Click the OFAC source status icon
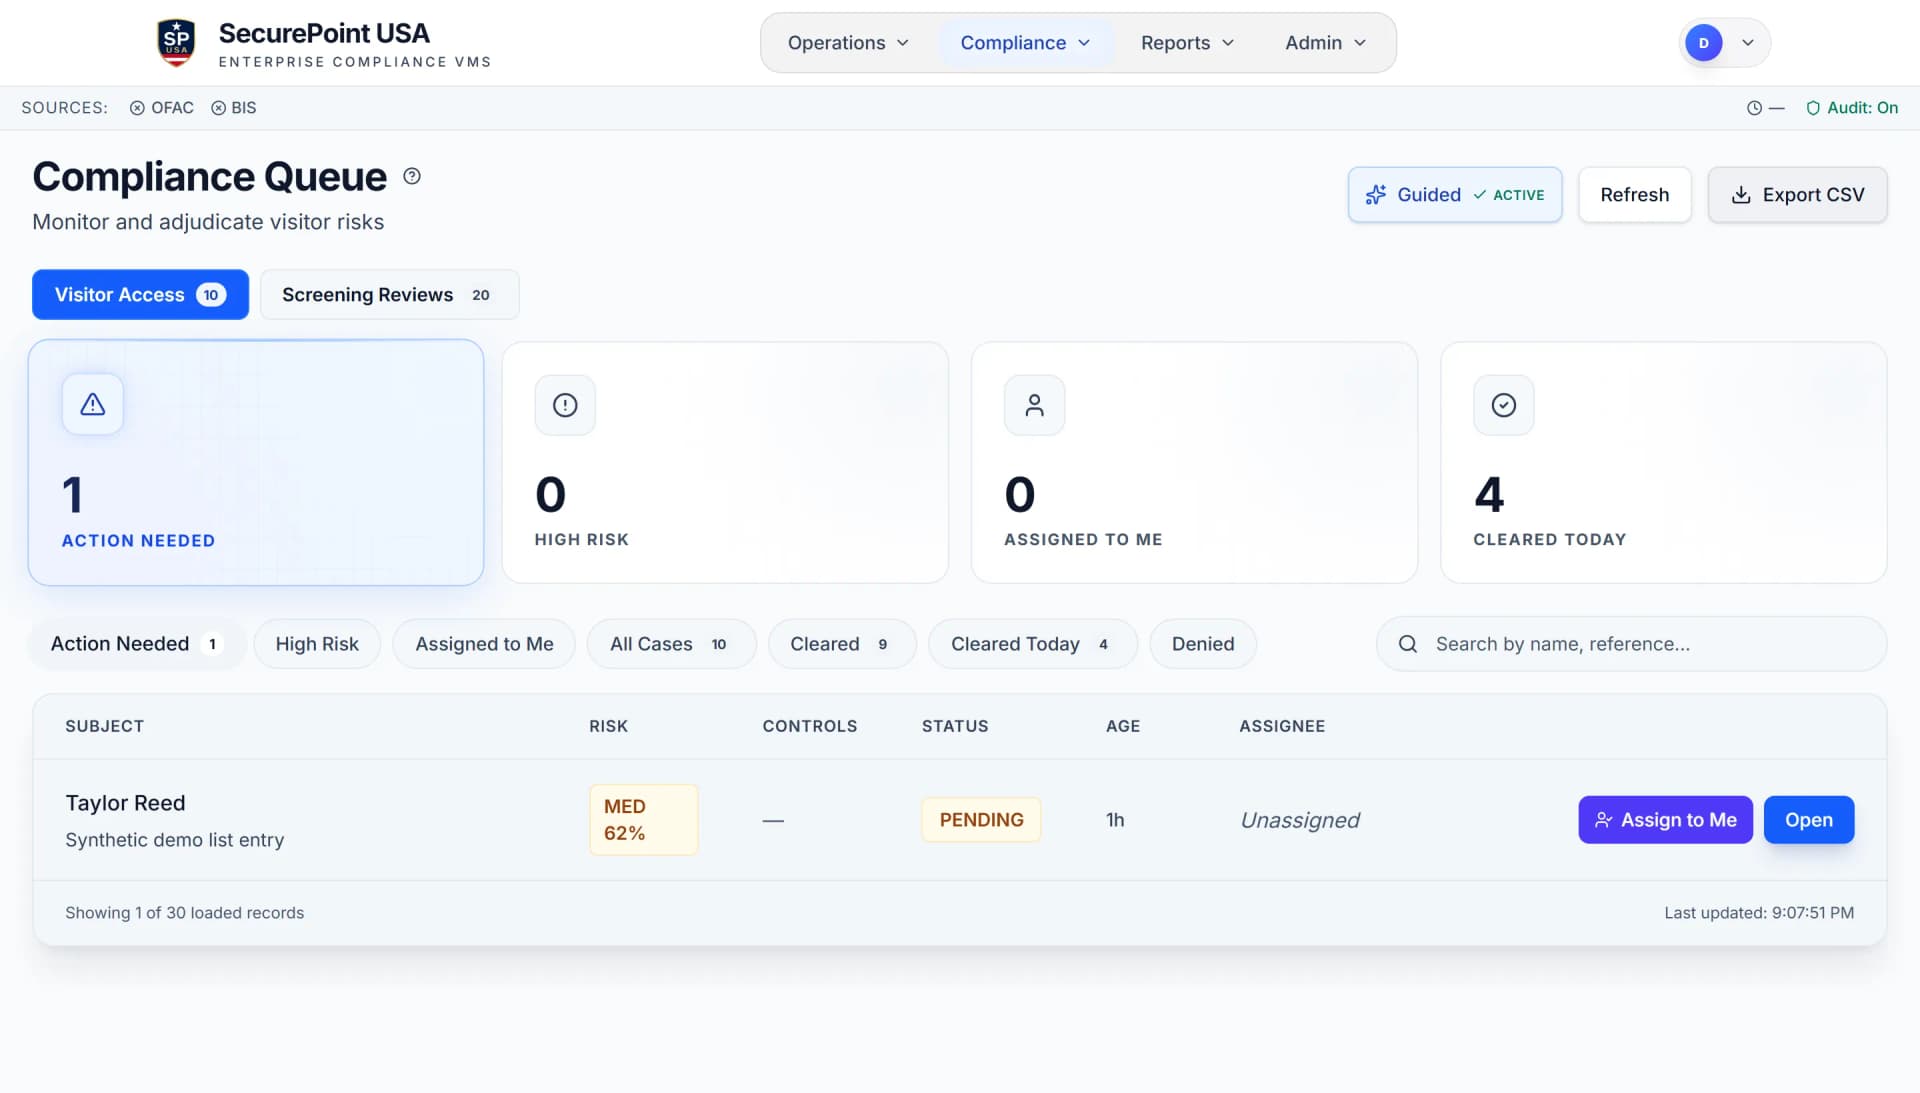Viewport: 1920px width, 1093px height. pyautogui.click(x=137, y=108)
